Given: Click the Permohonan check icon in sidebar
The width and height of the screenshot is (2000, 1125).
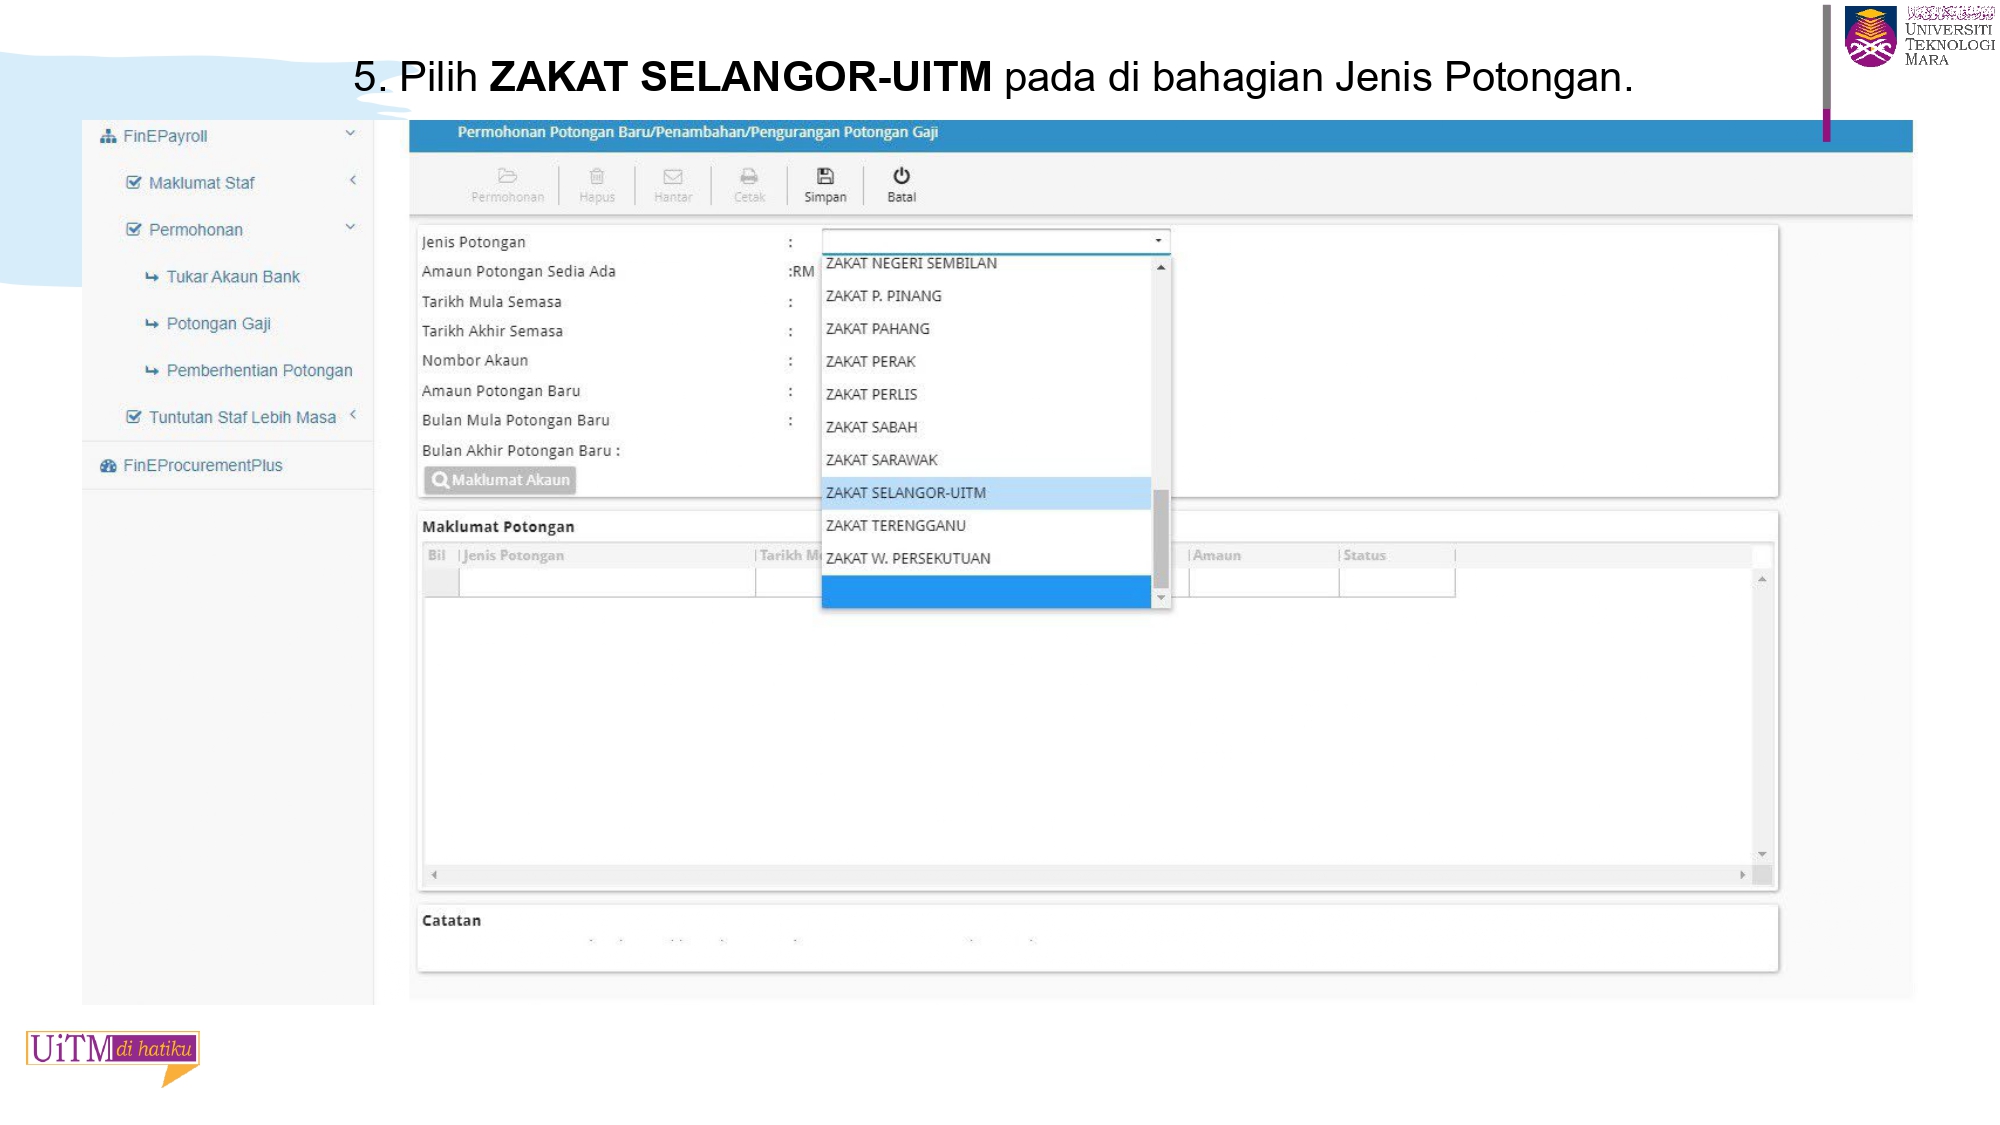Looking at the screenshot, I should [134, 229].
